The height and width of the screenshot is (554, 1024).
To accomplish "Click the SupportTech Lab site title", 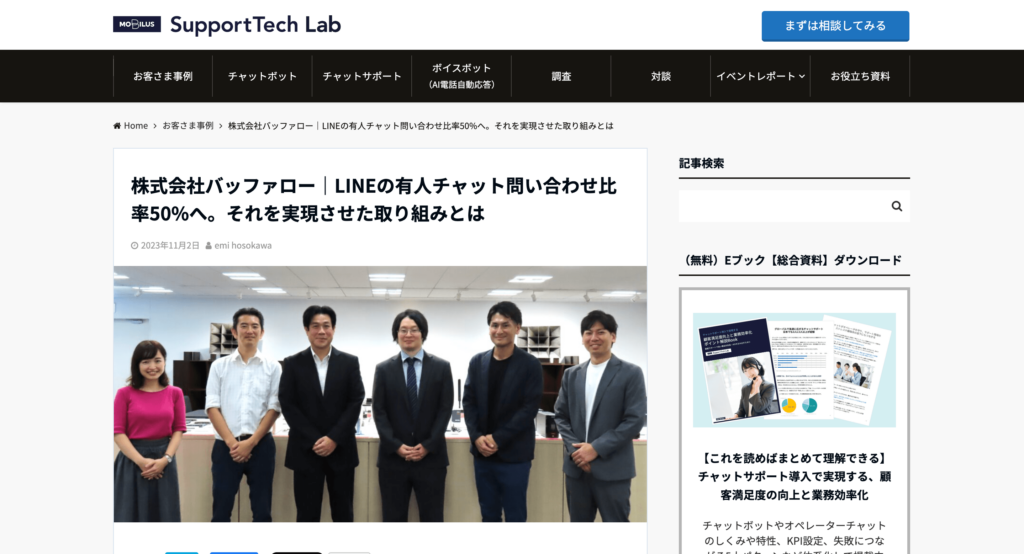I will 255,25.
